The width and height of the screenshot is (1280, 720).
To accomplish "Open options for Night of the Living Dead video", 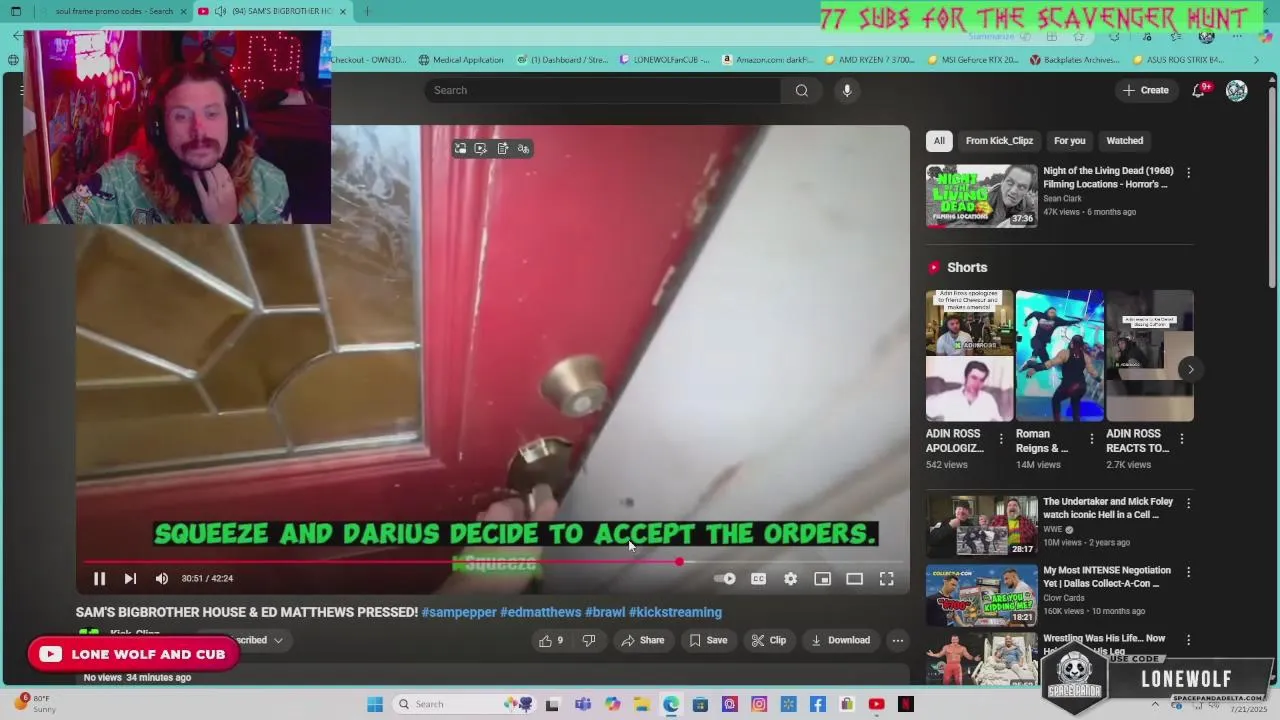I will (1188, 173).
